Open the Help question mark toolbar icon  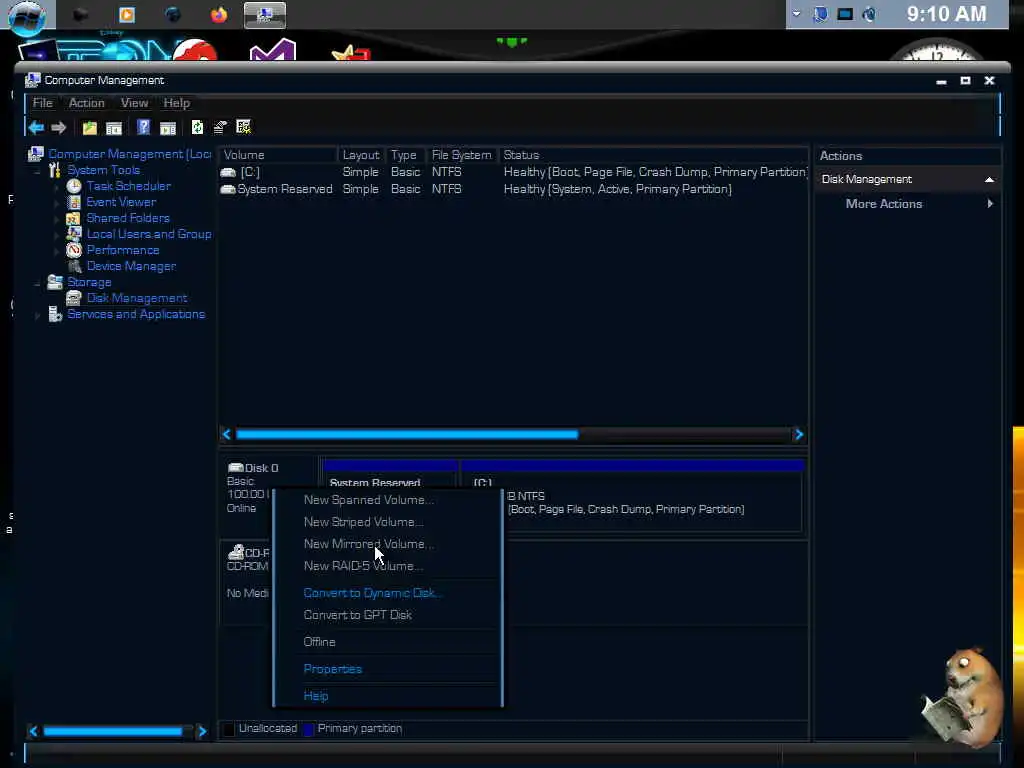144,127
